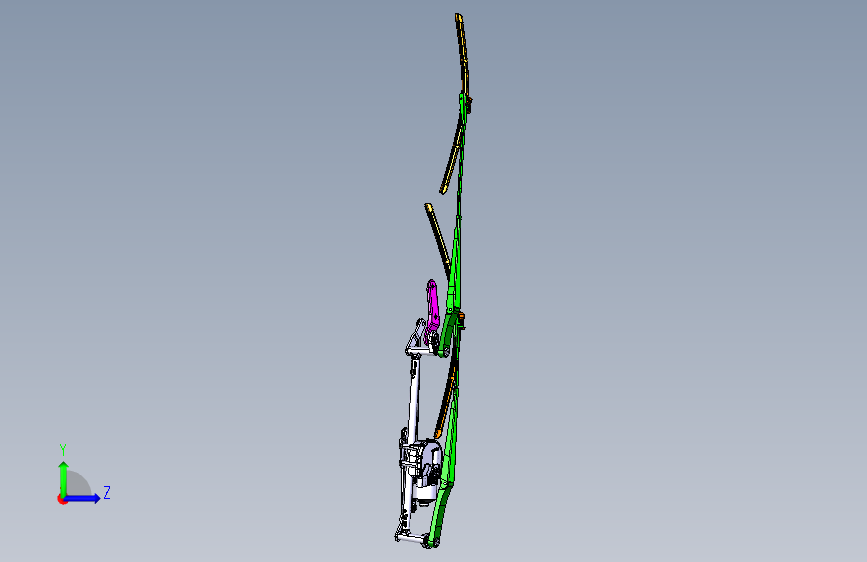Select the magenta crank link part
This screenshot has width=867, height=562.
click(432, 307)
